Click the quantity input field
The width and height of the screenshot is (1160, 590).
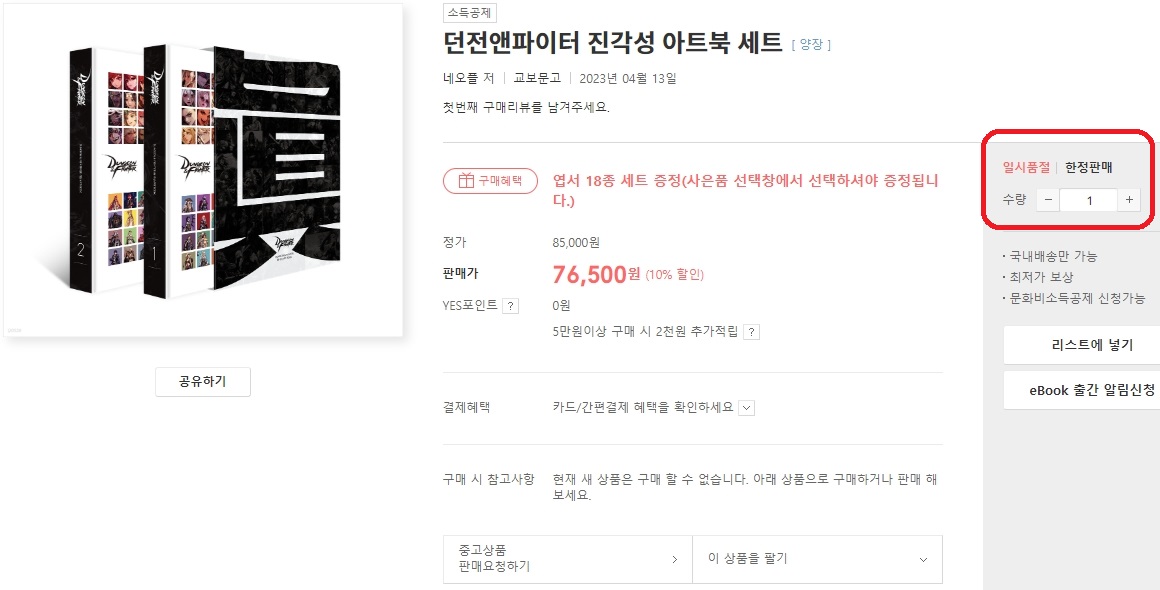1088,200
